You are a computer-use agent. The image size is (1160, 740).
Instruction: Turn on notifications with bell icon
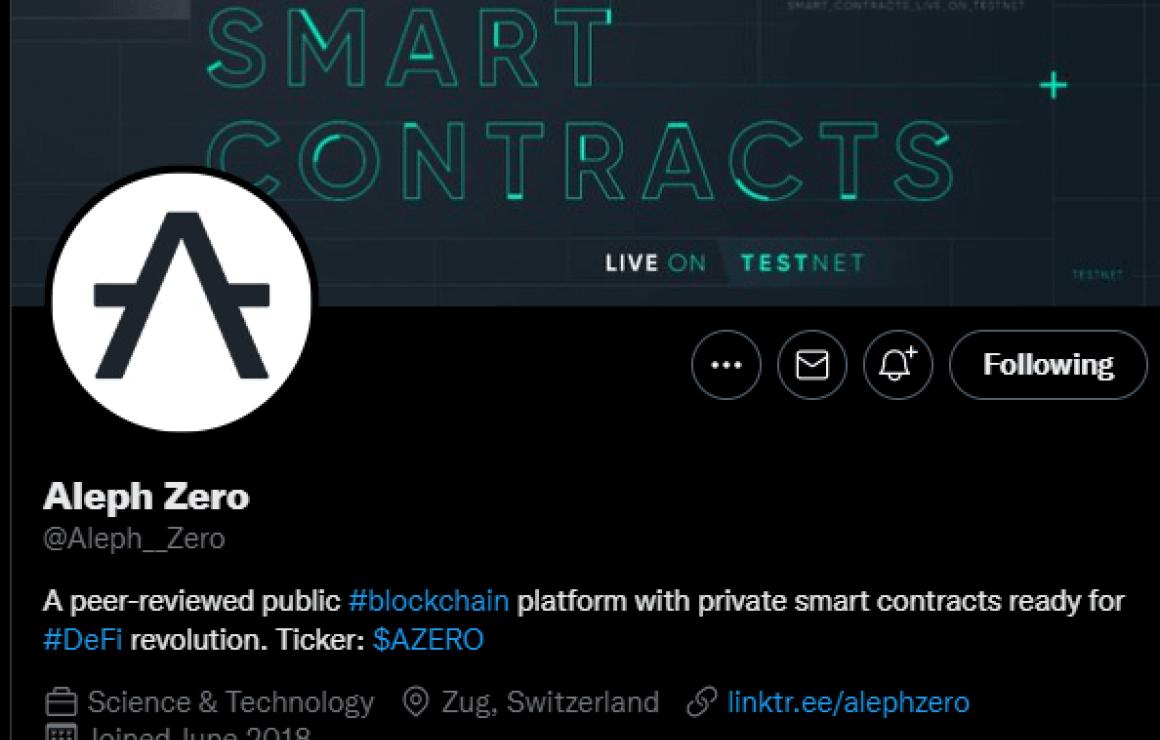897,365
